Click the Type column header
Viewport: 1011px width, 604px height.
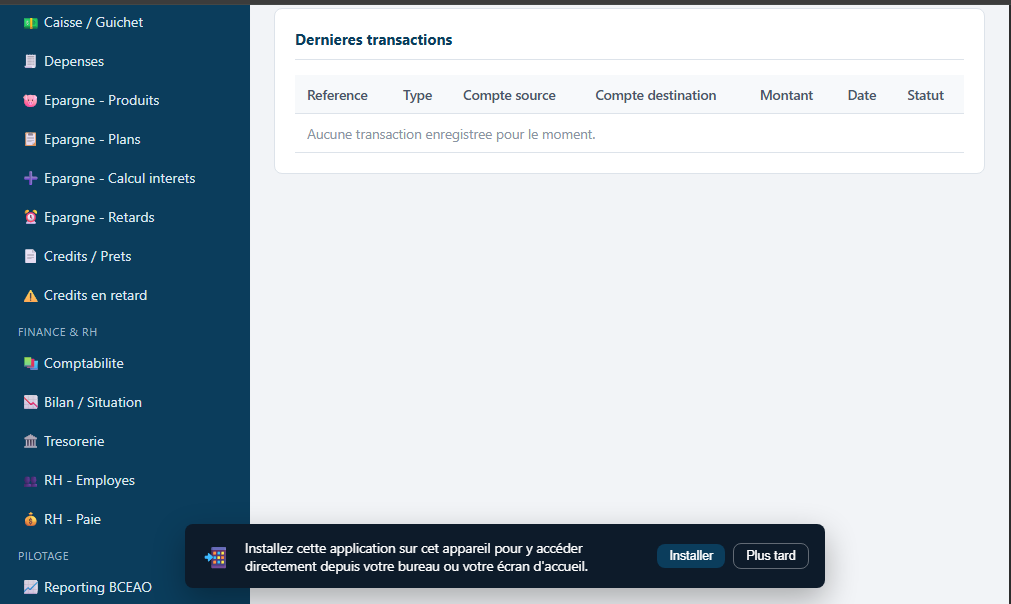(x=417, y=95)
